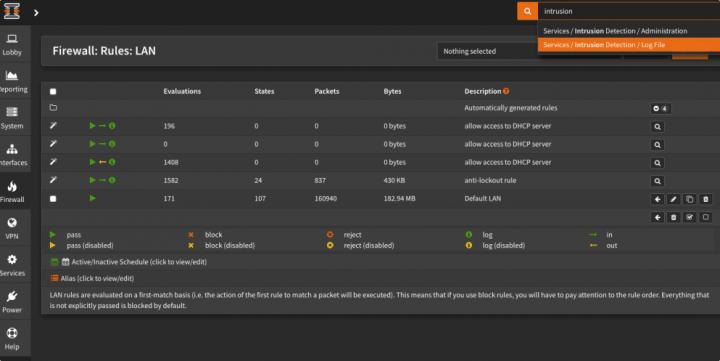The width and height of the screenshot is (720, 361).
Task: Click the folder icon for automatically generated rules
Action: (x=53, y=107)
